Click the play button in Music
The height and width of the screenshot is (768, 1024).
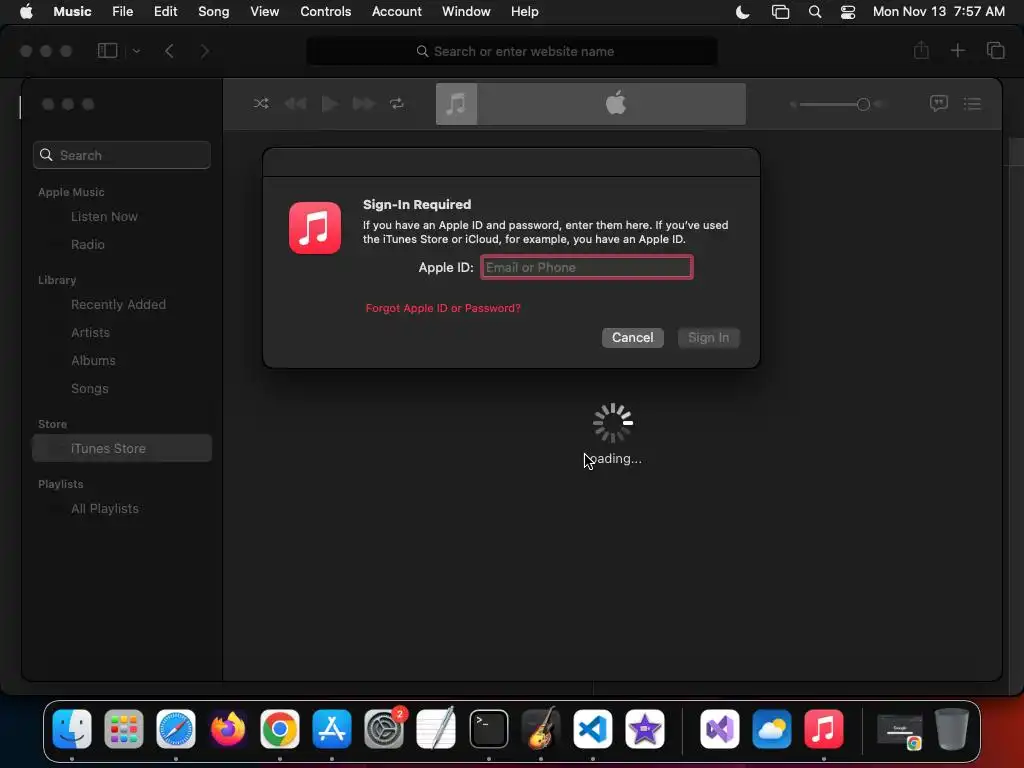330,103
